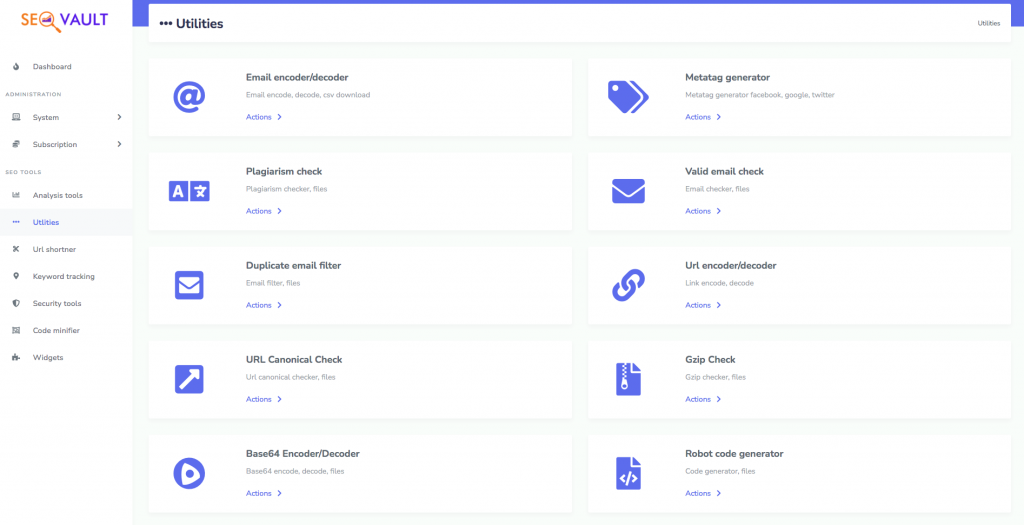Viewport: 1024px width, 525px height.
Task: Click the Utilities breadcrumb at top right
Action: pyautogui.click(x=988, y=24)
